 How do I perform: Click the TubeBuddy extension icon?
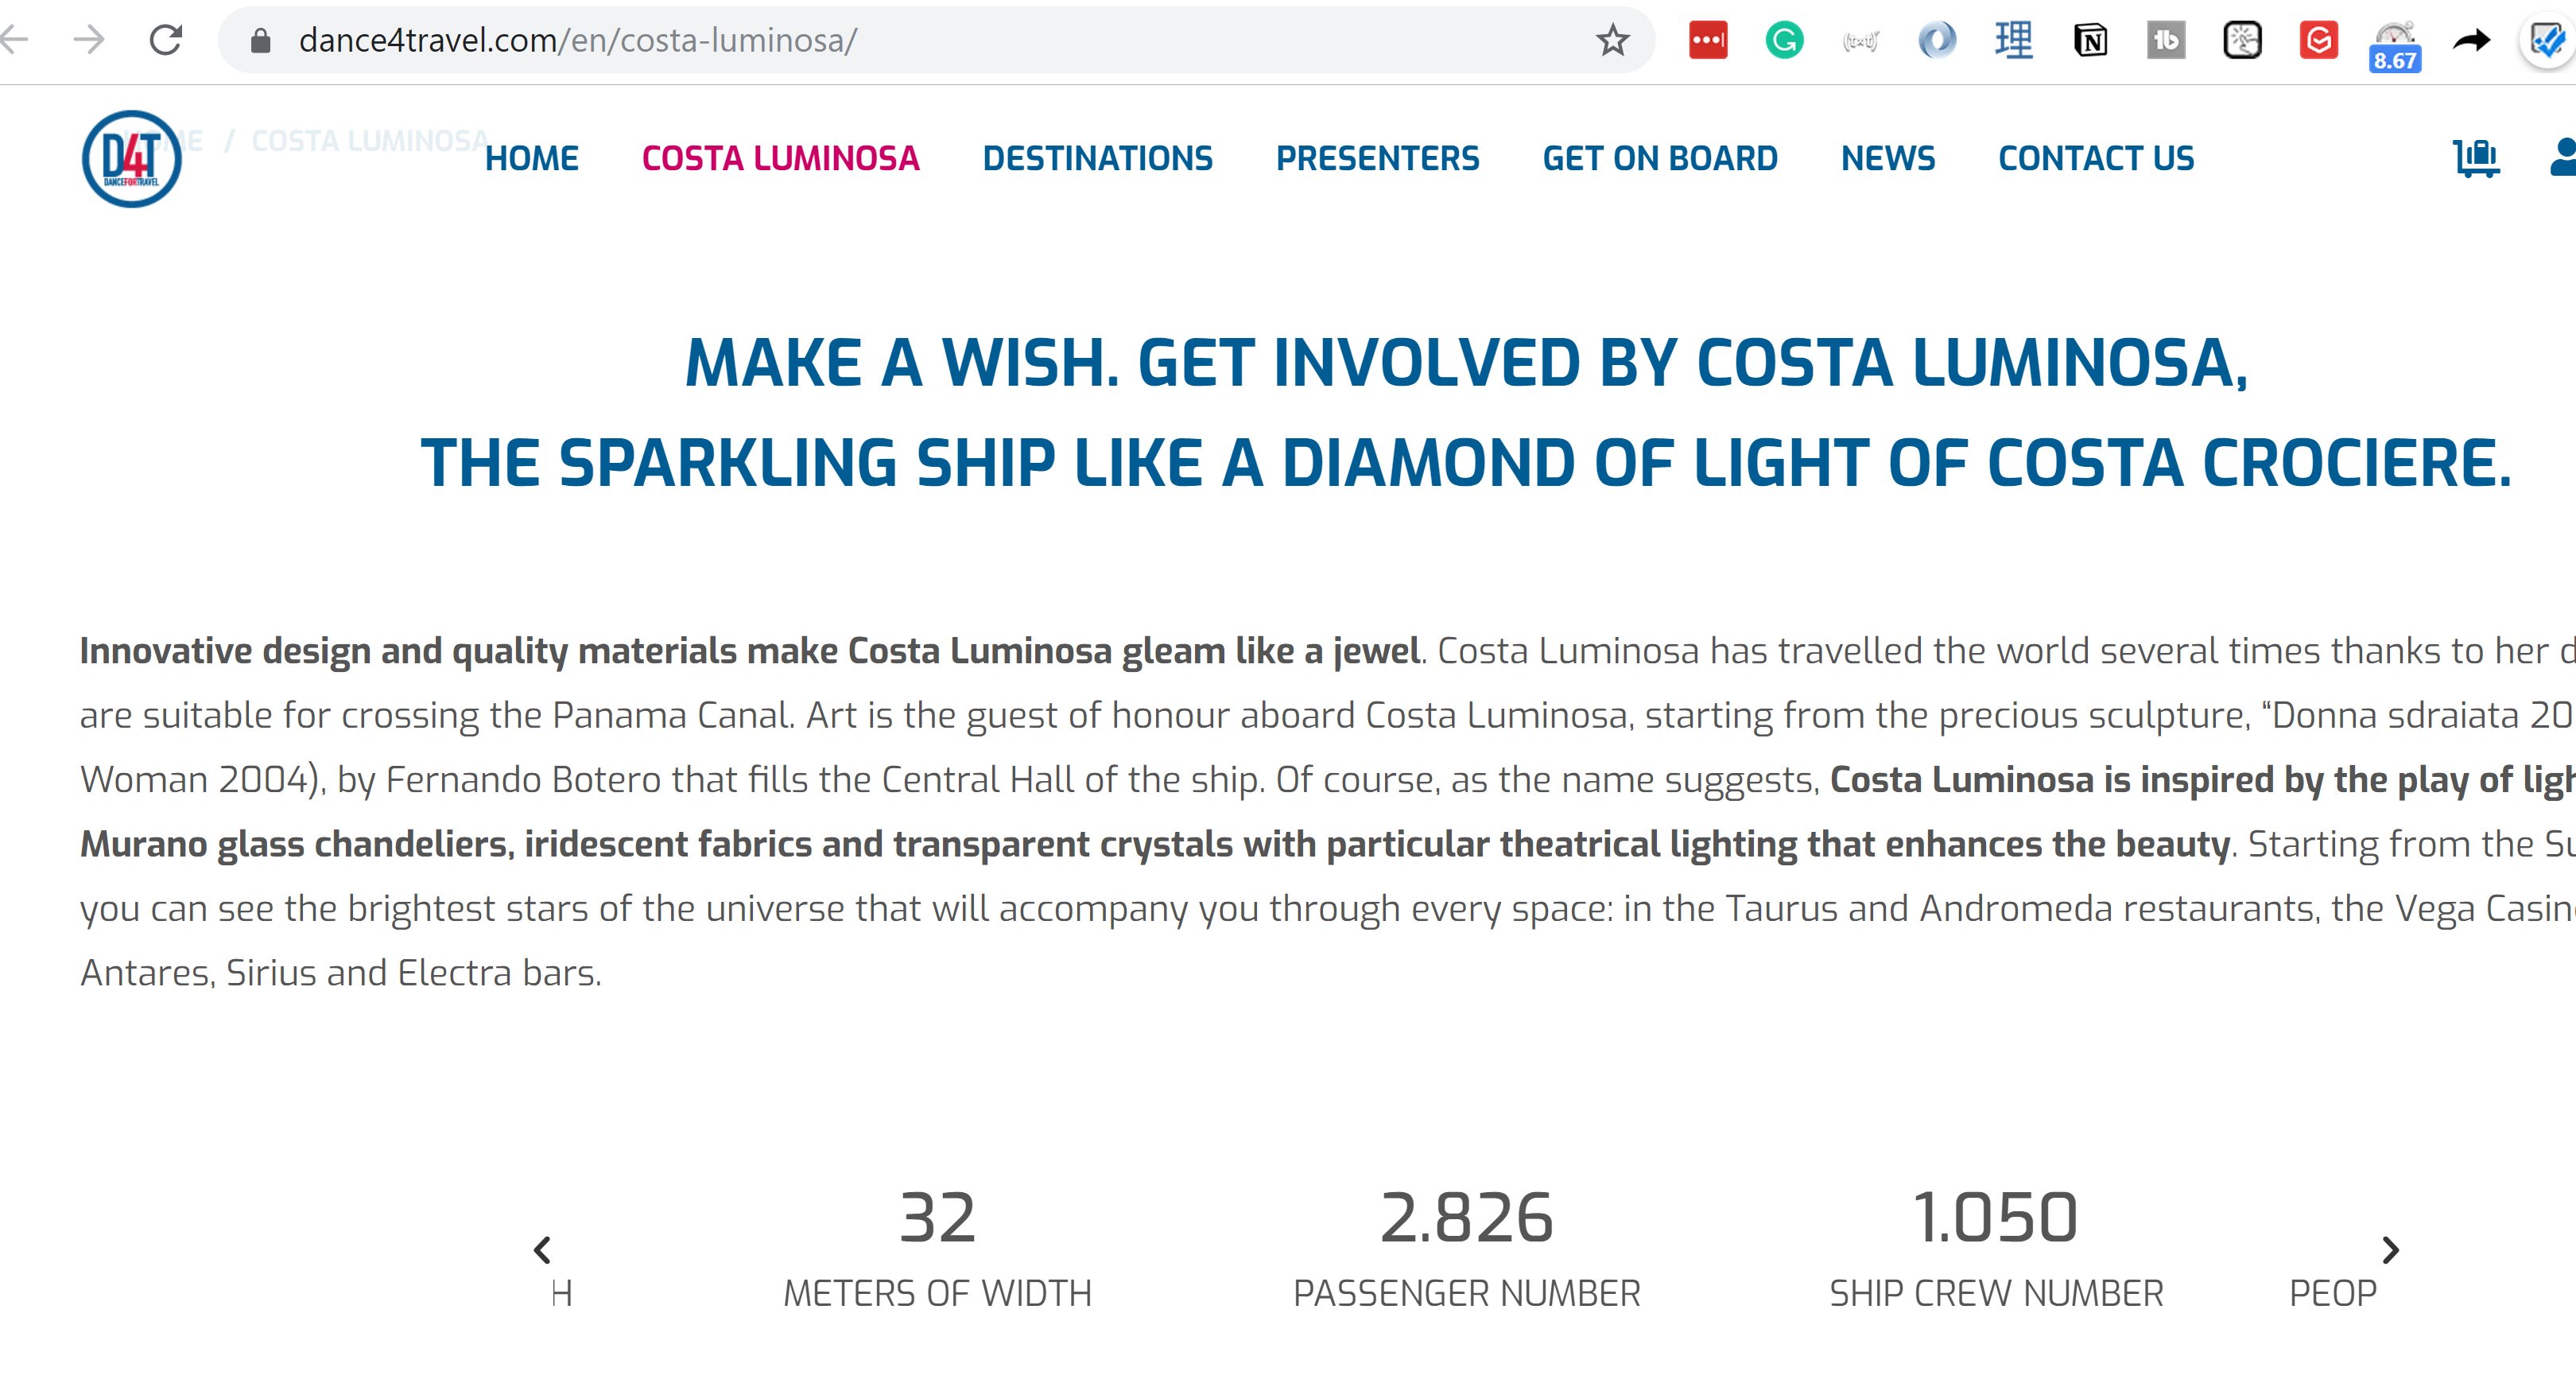(x=2166, y=41)
